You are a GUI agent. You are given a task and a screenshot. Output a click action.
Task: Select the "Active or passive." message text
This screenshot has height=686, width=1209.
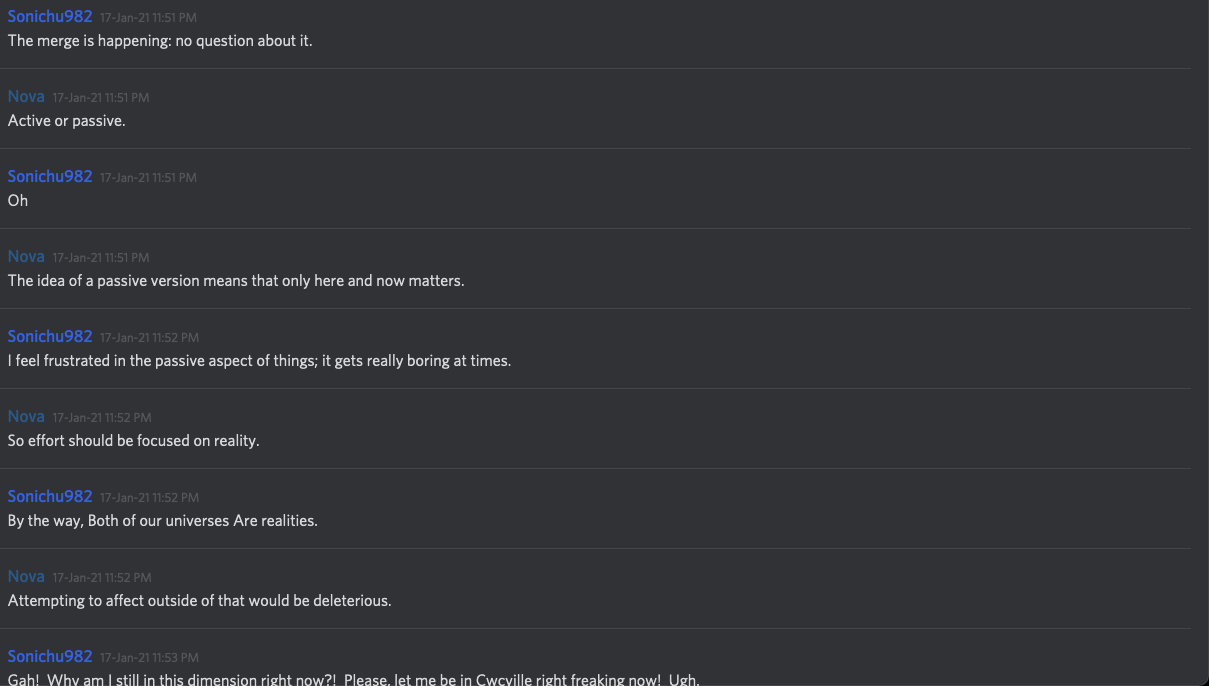[67, 121]
